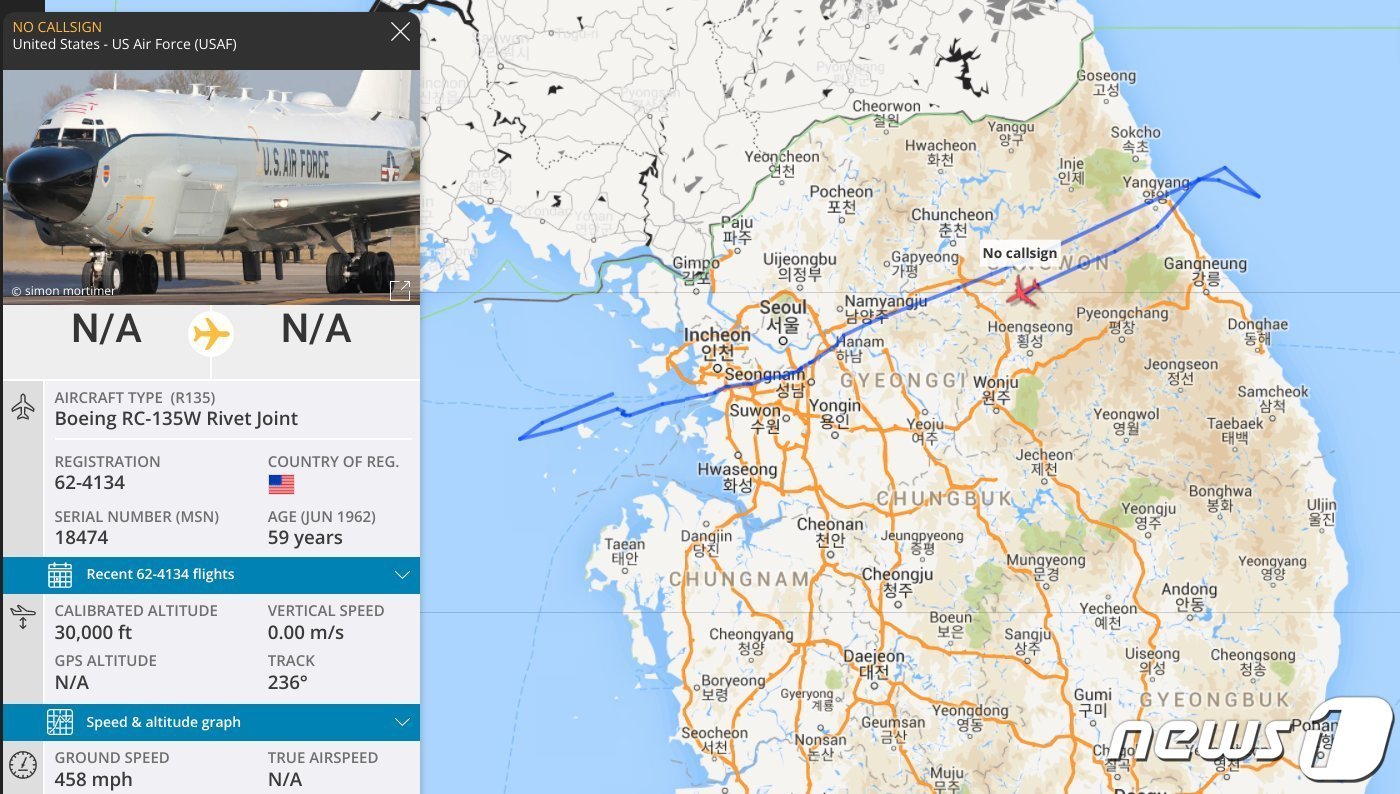Expand the aircraft photo to full size

click(400, 290)
